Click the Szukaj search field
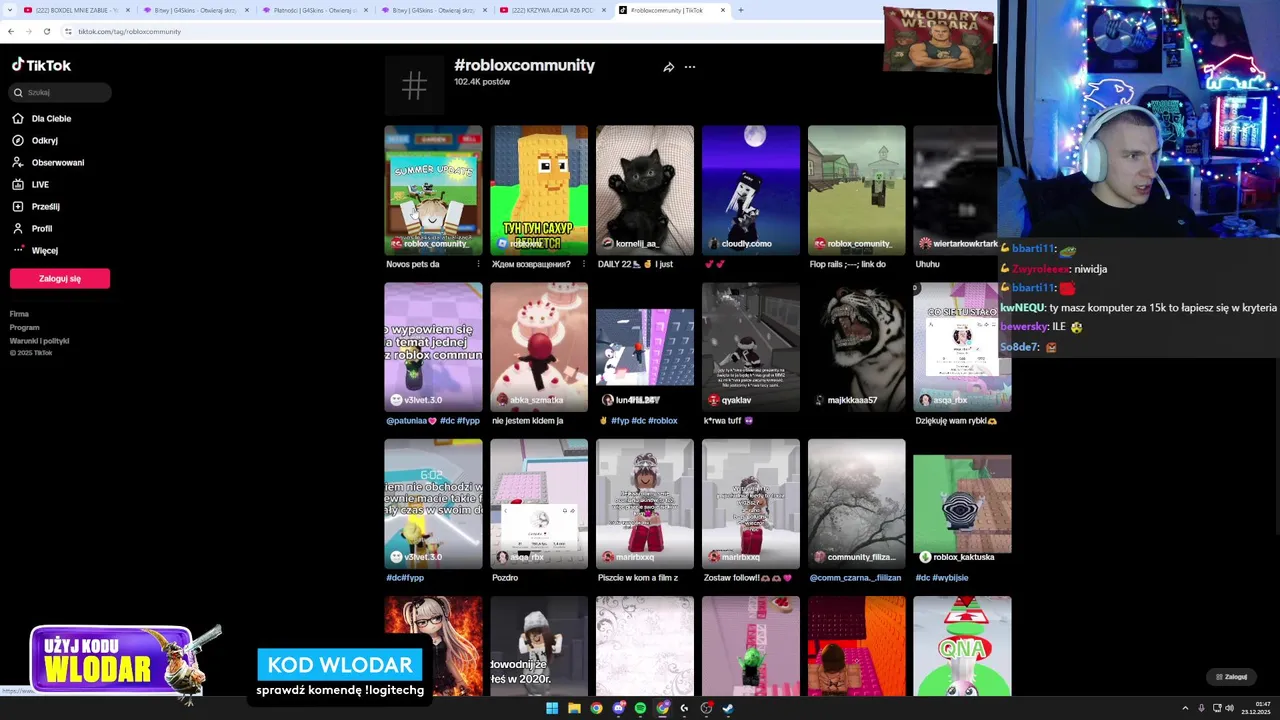Viewport: 1280px width, 720px height. [61, 92]
